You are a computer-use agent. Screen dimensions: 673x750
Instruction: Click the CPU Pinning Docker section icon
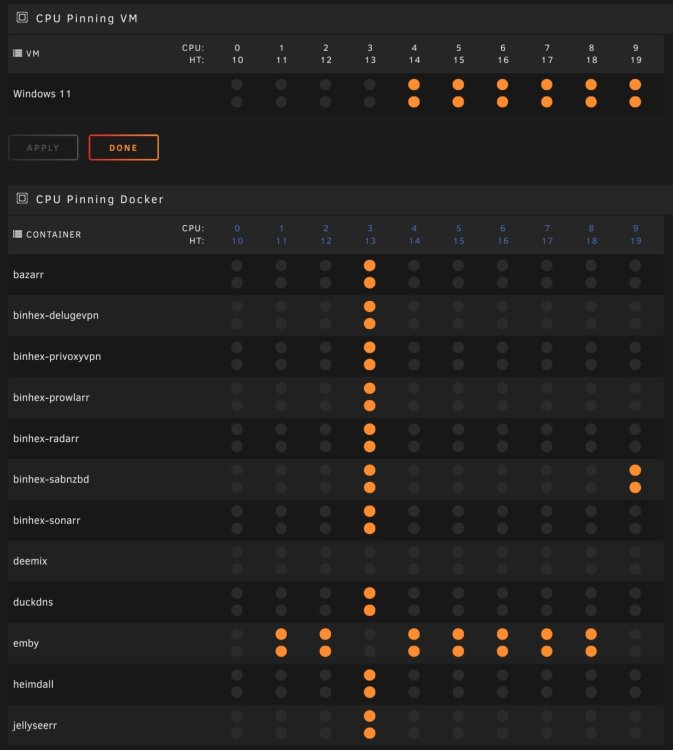click(22, 199)
